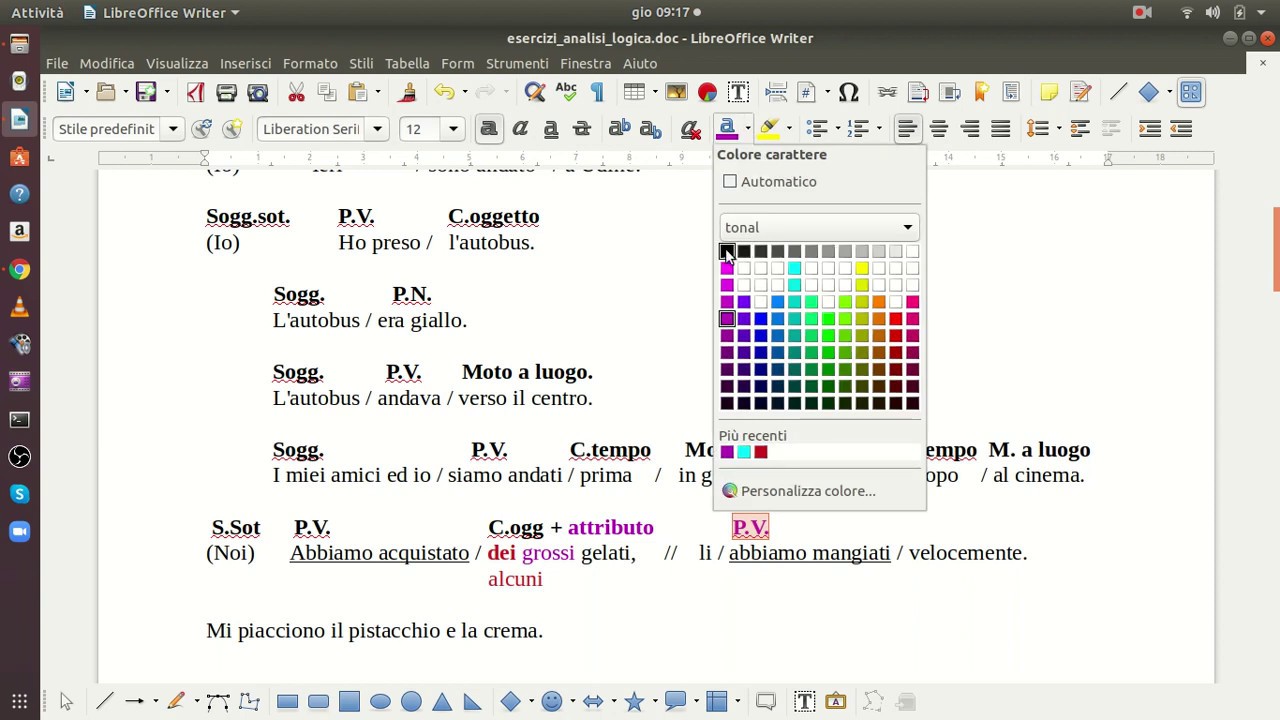
Task: Insert an image from the toolbar
Action: point(676,92)
